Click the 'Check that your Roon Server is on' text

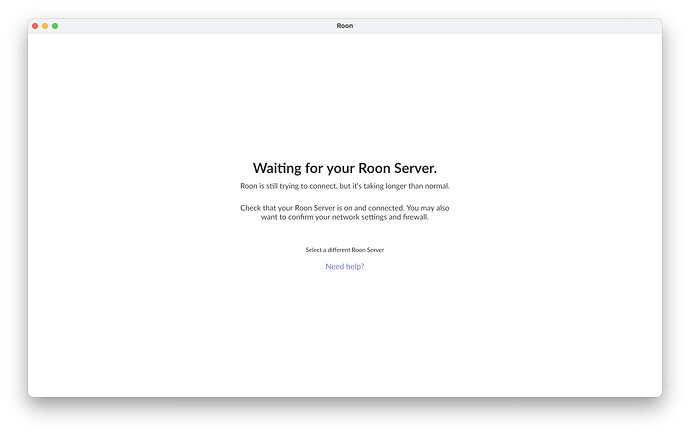345,212
